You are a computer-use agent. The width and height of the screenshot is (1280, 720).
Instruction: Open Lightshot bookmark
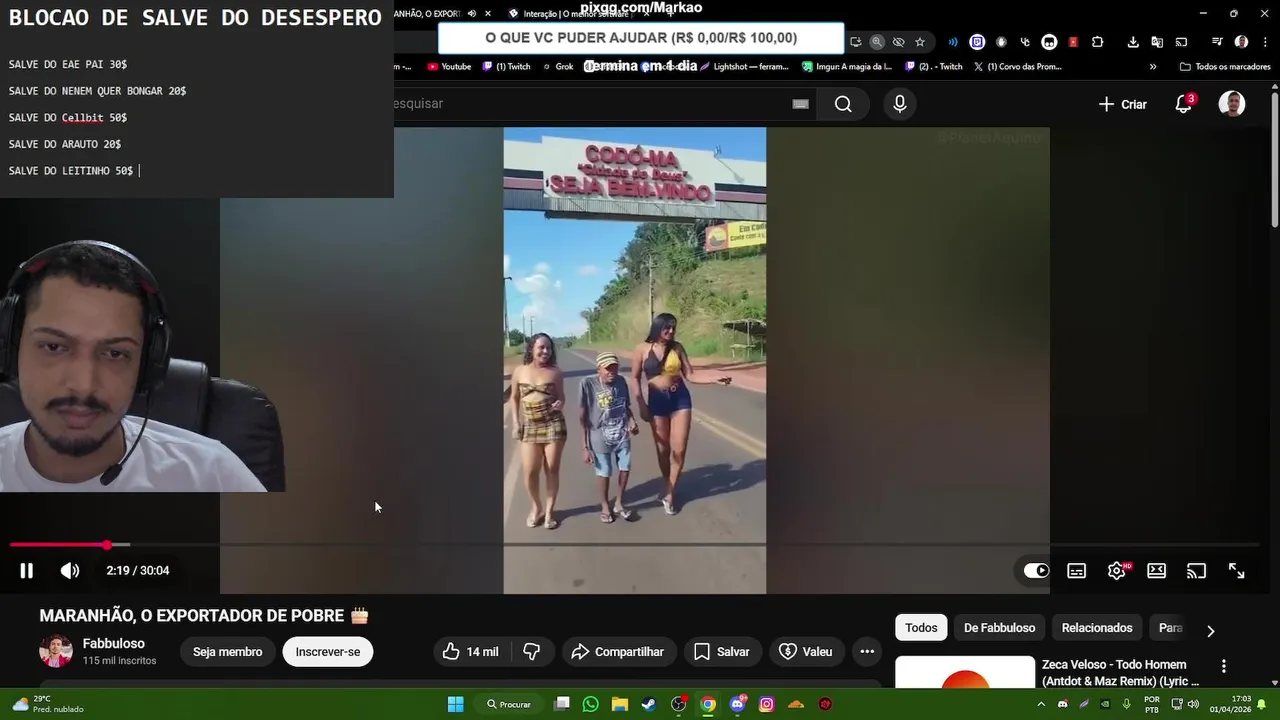point(744,67)
